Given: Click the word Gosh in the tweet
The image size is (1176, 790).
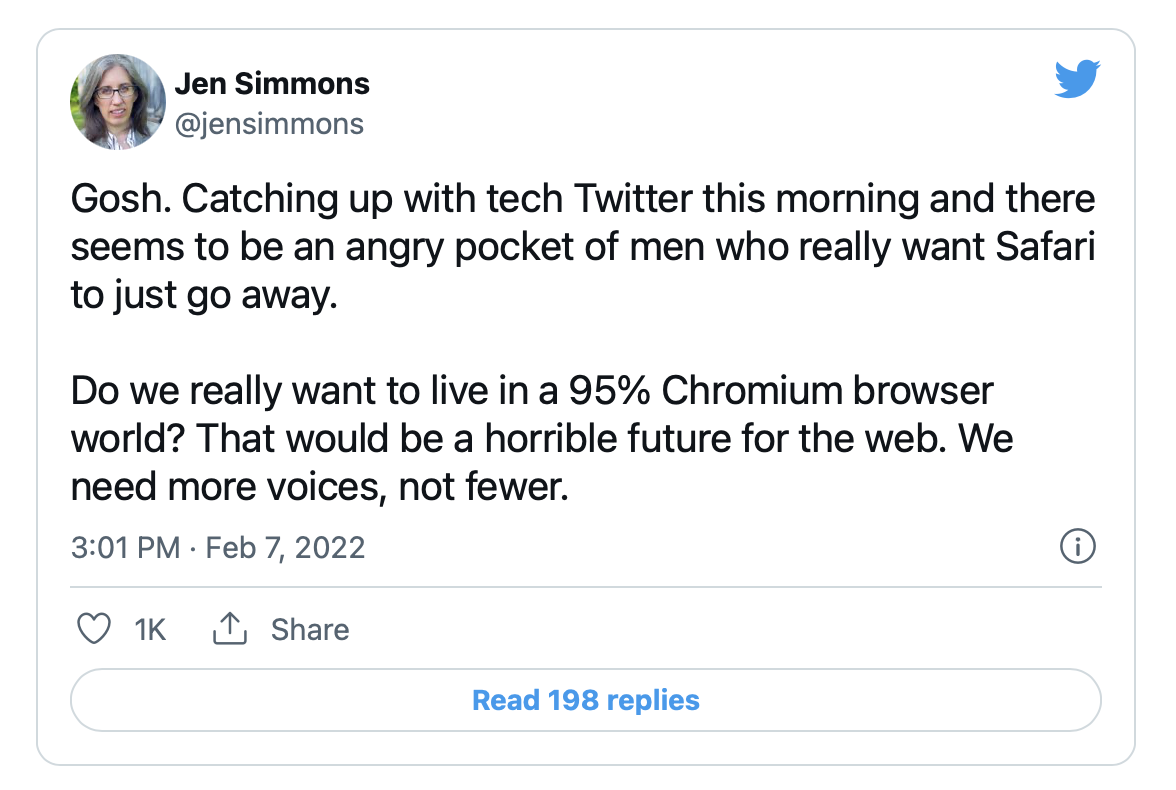Looking at the screenshot, I should coord(112,200).
